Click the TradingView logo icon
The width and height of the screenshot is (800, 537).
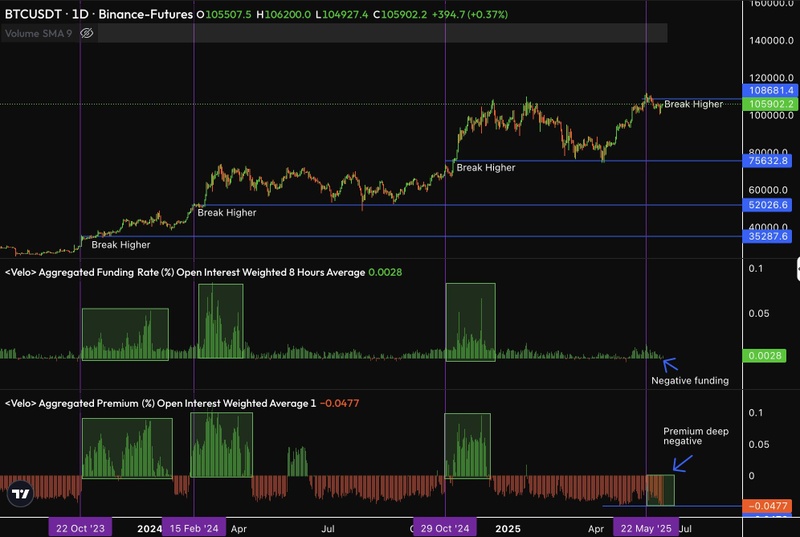(x=20, y=494)
